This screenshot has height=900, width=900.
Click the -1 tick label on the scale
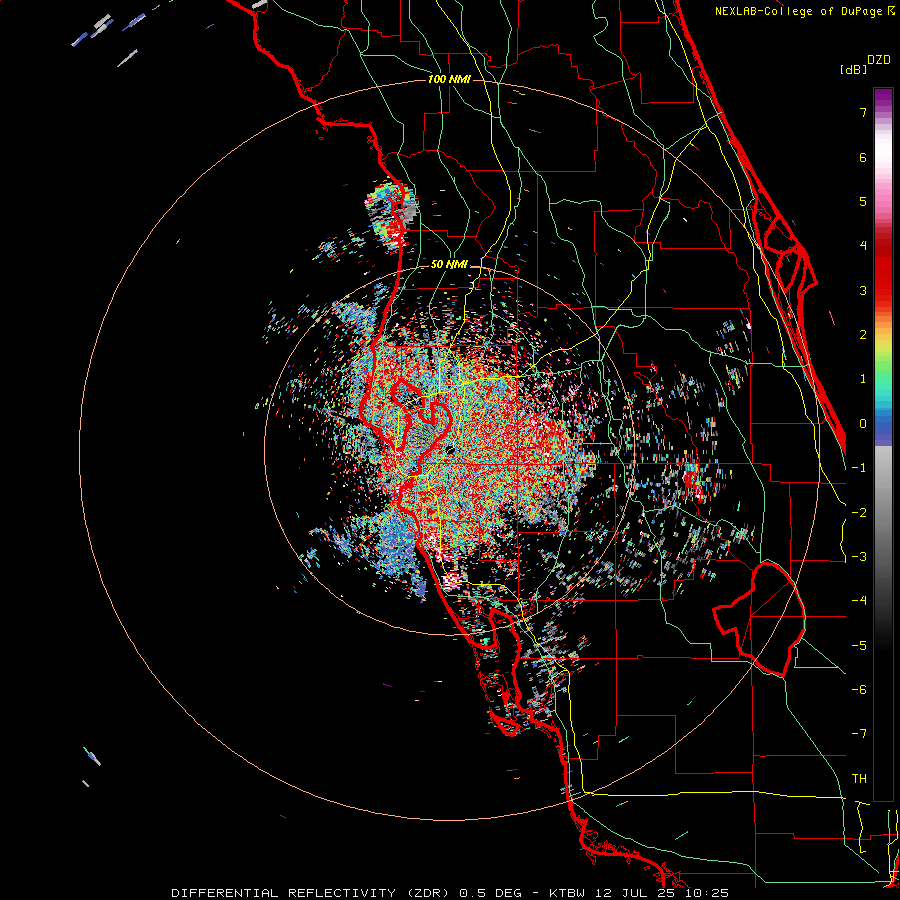pyautogui.click(x=859, y=468)
